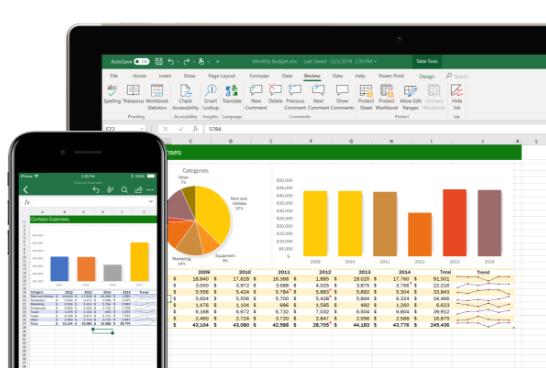Open the more options ellipsis on phone

coord(150,190)
